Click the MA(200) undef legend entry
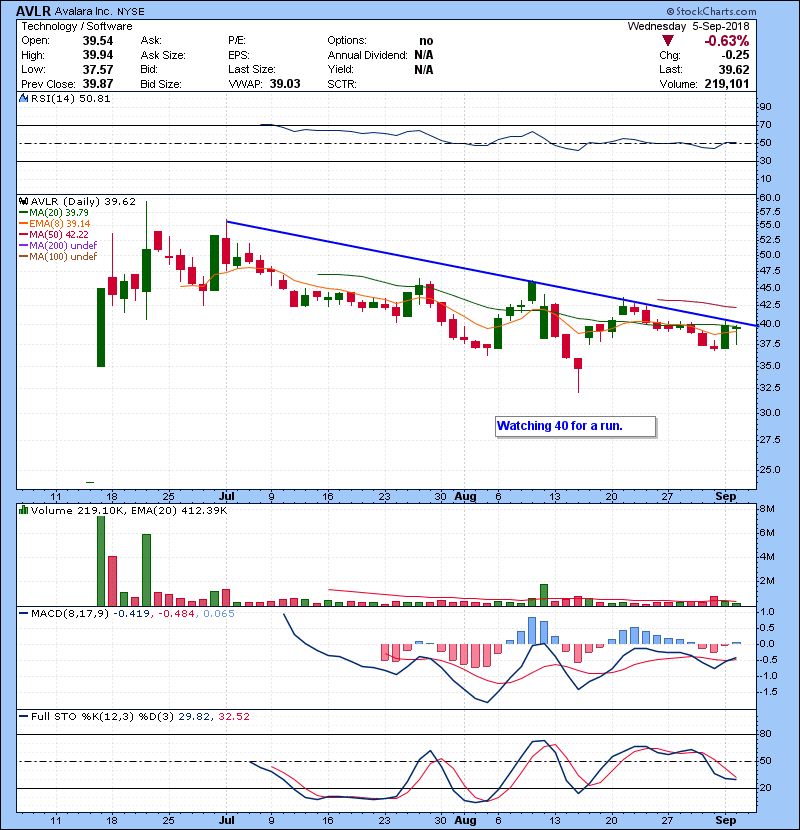This screenshot has width=800, height=830. pos(58,246)
